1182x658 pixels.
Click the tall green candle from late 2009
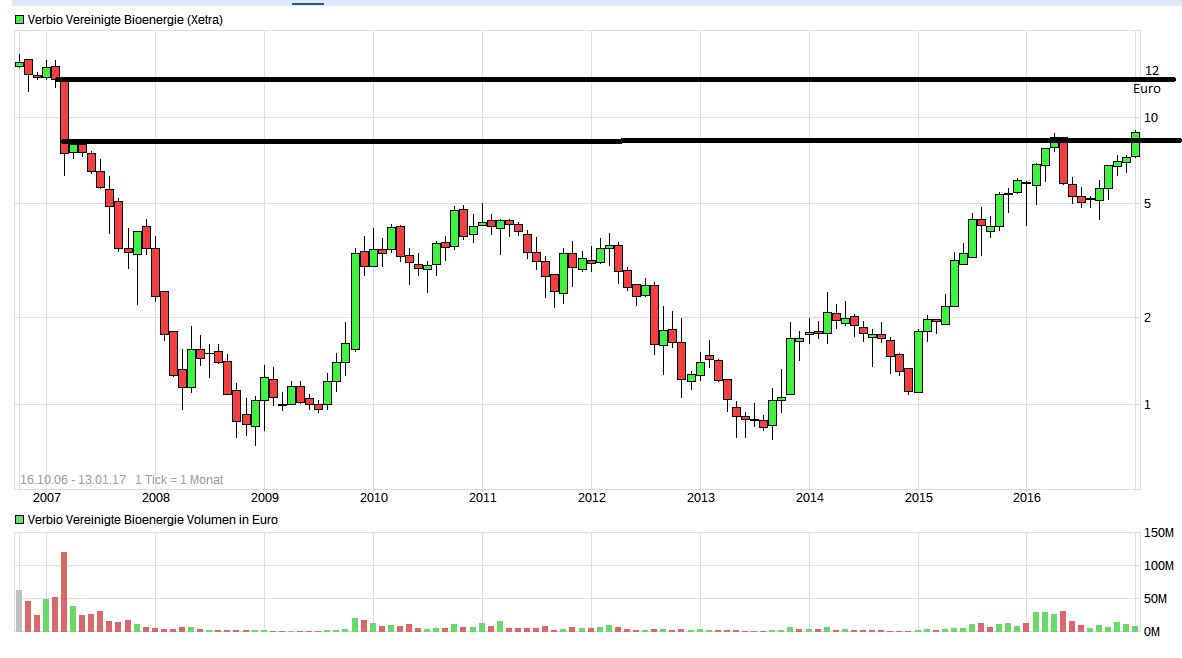coord(355,300)
